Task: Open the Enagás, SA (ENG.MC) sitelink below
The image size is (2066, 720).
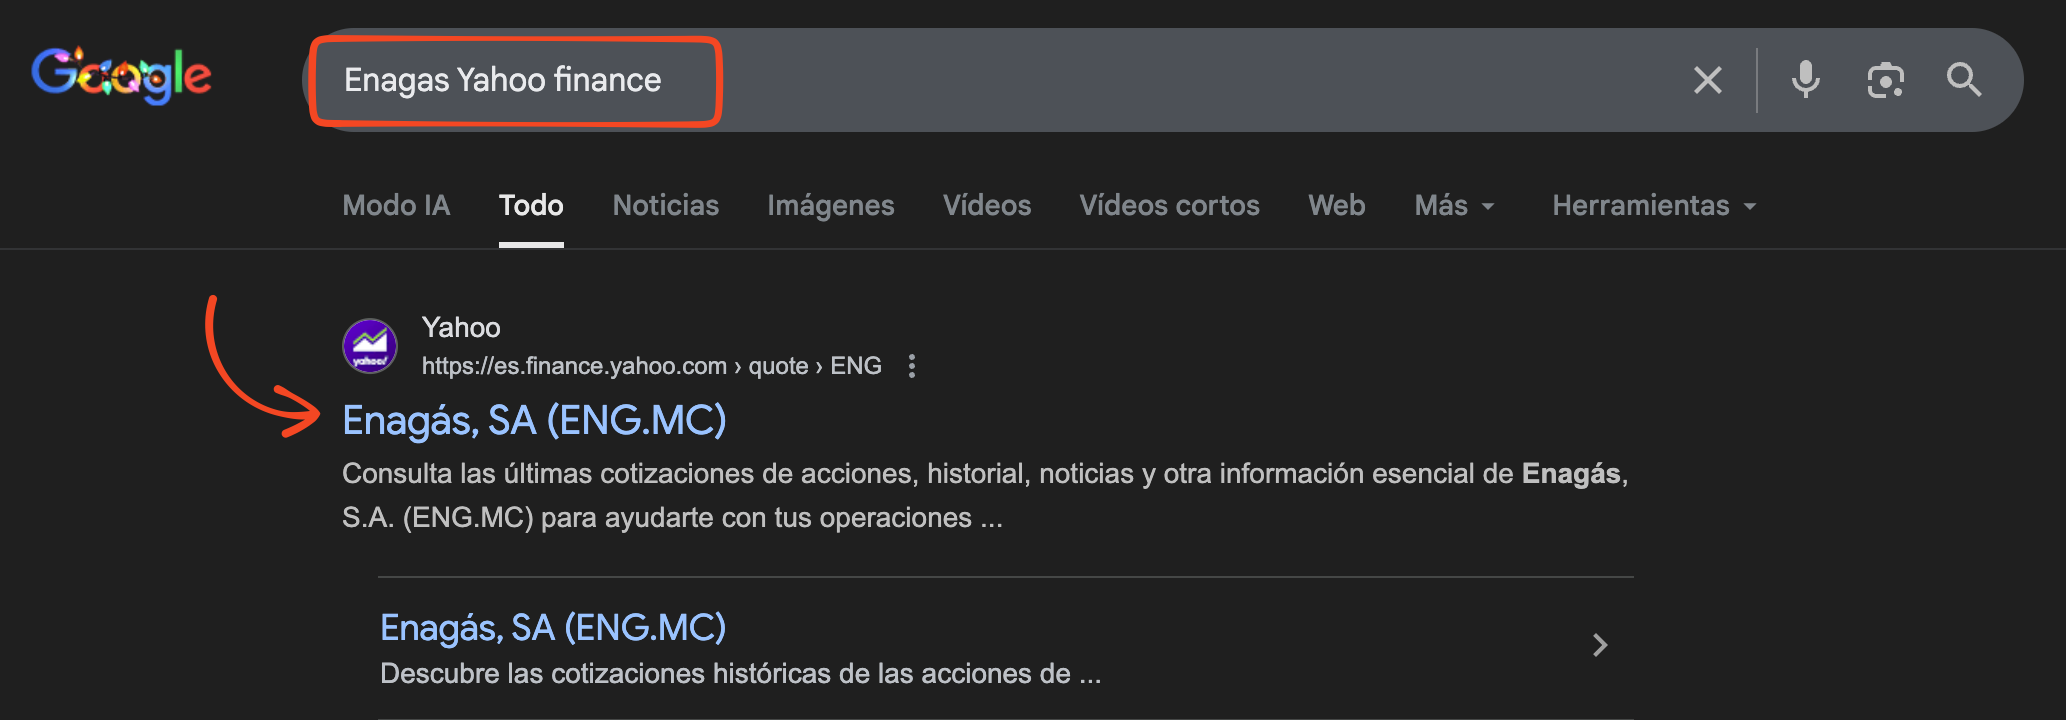Action: coord(552,628)
